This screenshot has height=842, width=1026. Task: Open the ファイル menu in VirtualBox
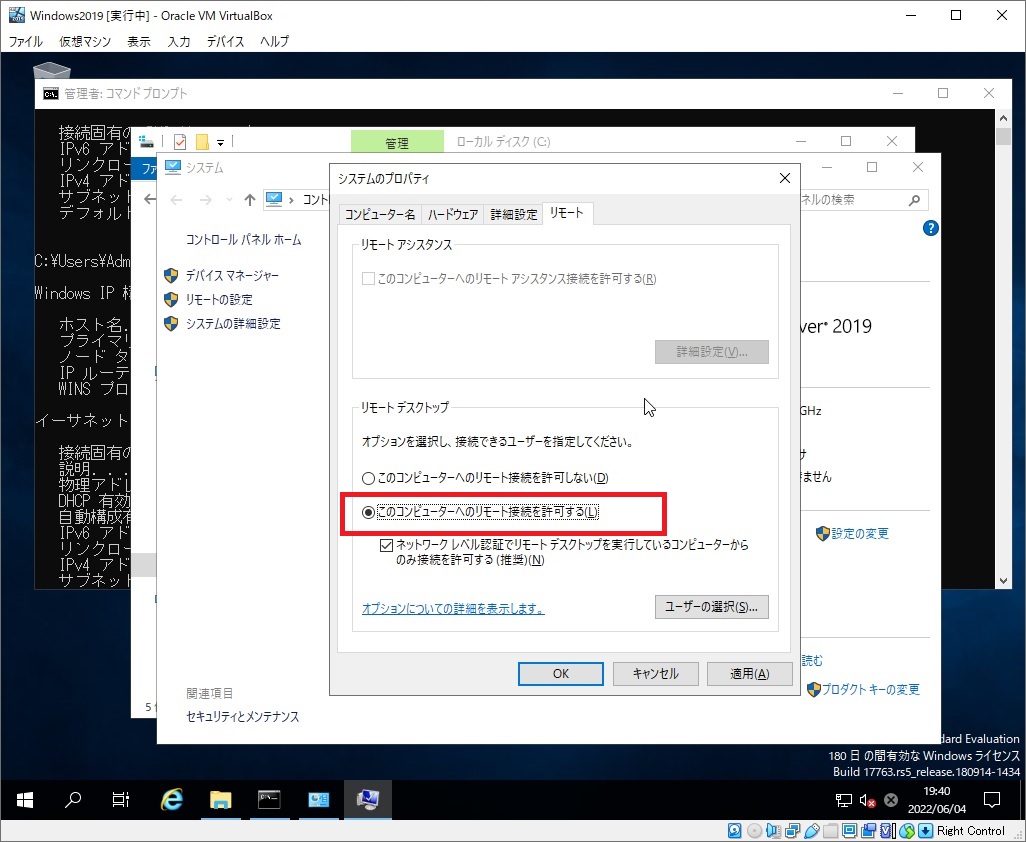point(26,41)
